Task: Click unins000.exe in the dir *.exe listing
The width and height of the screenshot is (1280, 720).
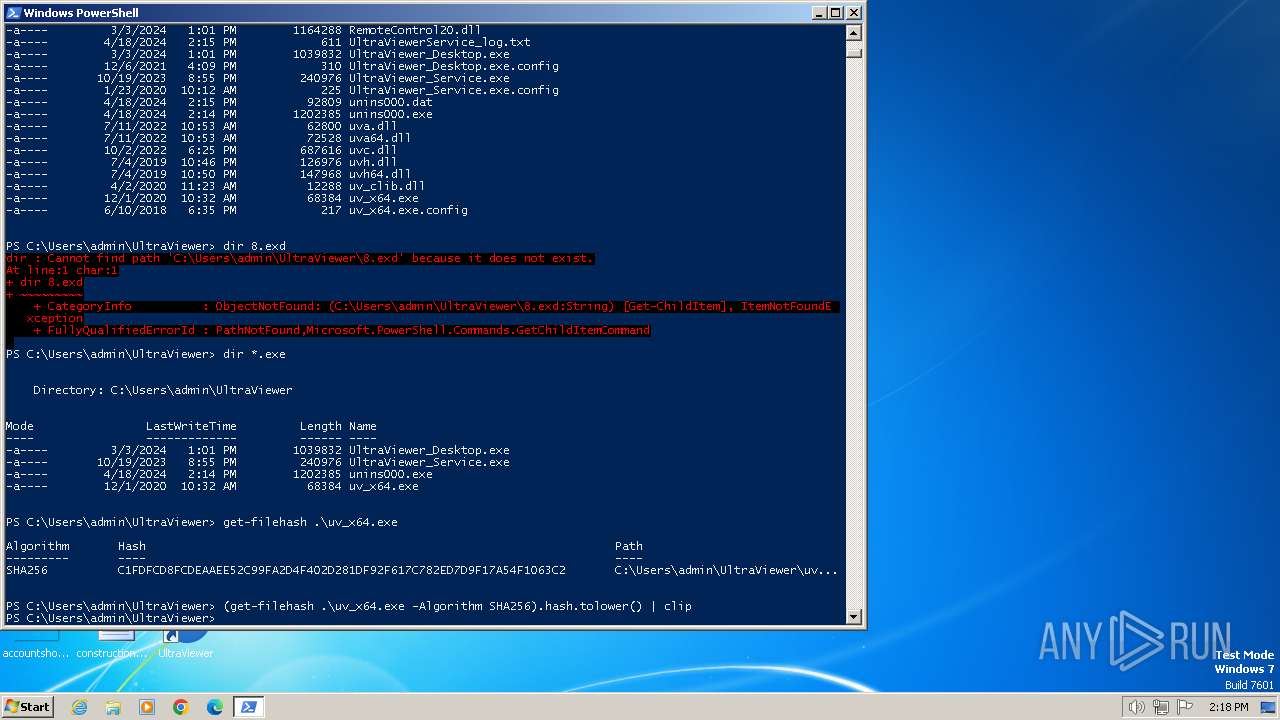Action: (x=390, y=474)
